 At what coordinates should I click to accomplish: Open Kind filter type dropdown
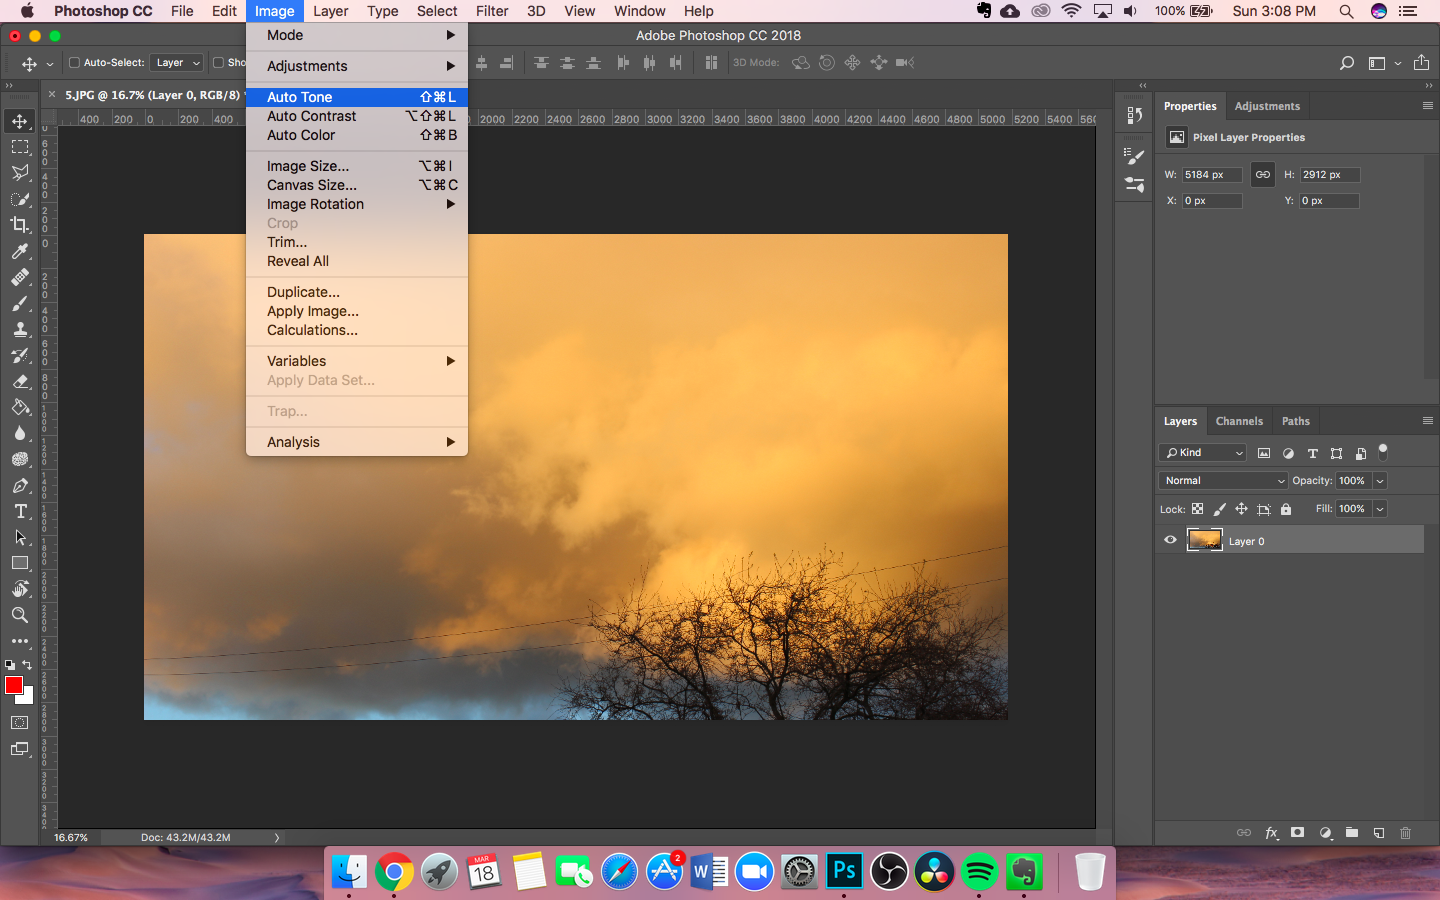(x=1203, y=453)
